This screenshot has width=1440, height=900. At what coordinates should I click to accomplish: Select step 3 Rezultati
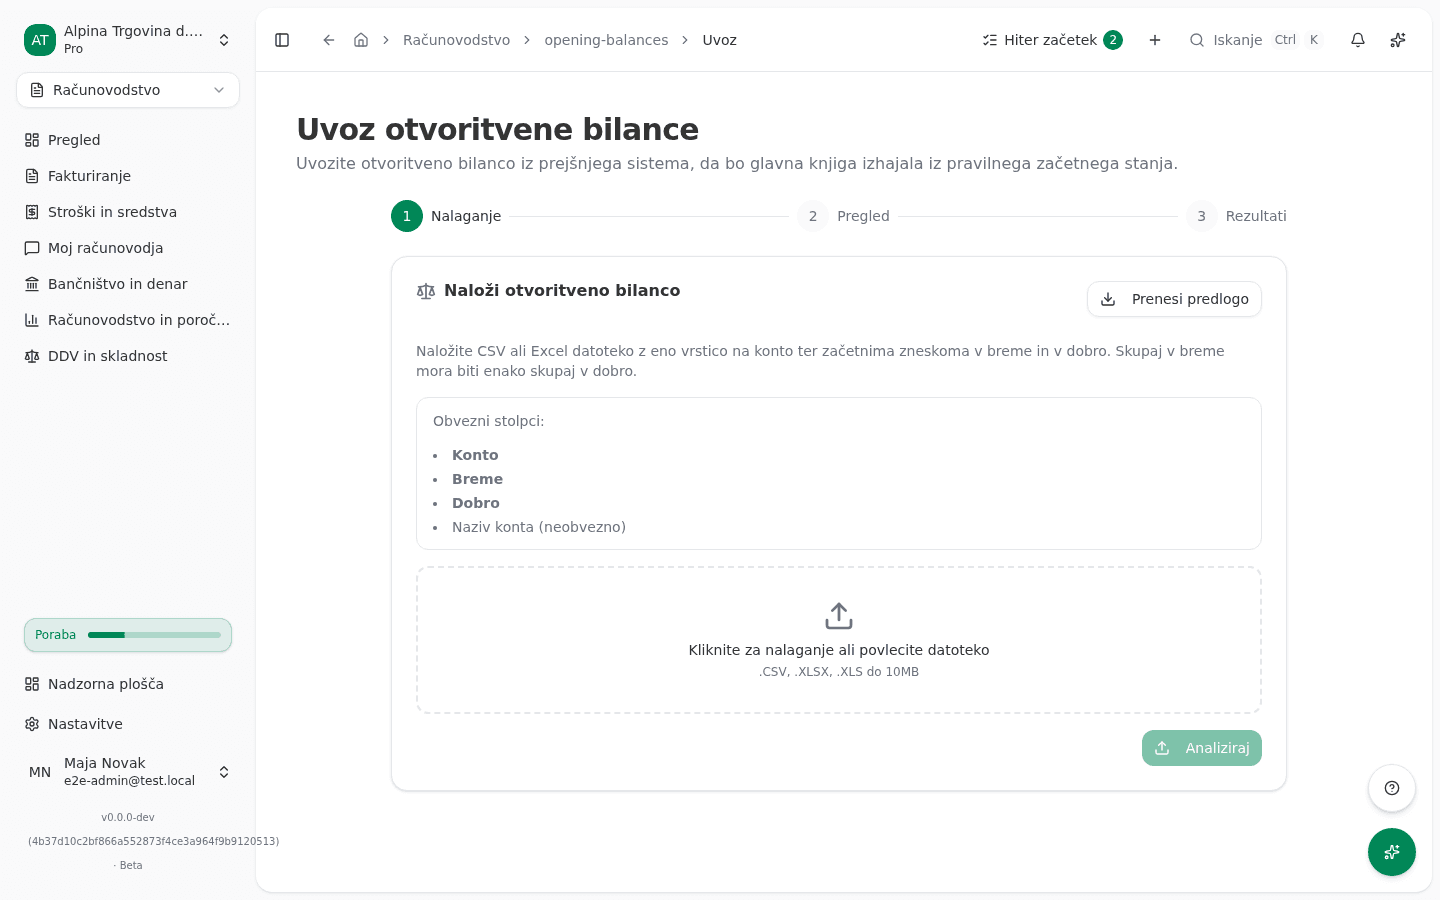(1236, 216)
